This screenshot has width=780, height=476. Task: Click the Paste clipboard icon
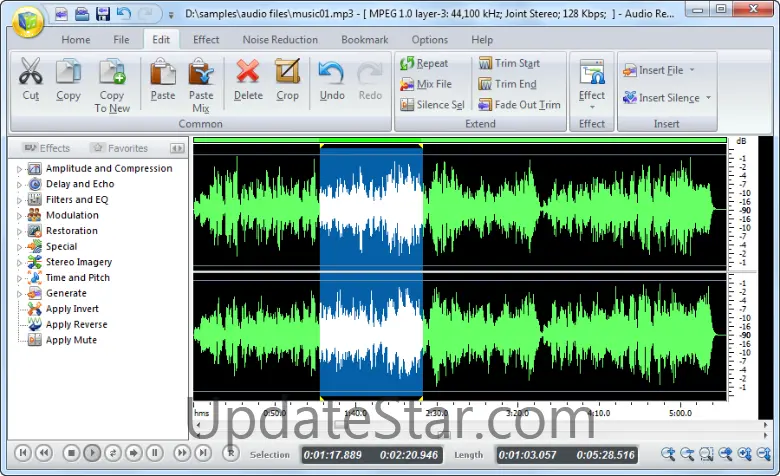pos(163,71)
